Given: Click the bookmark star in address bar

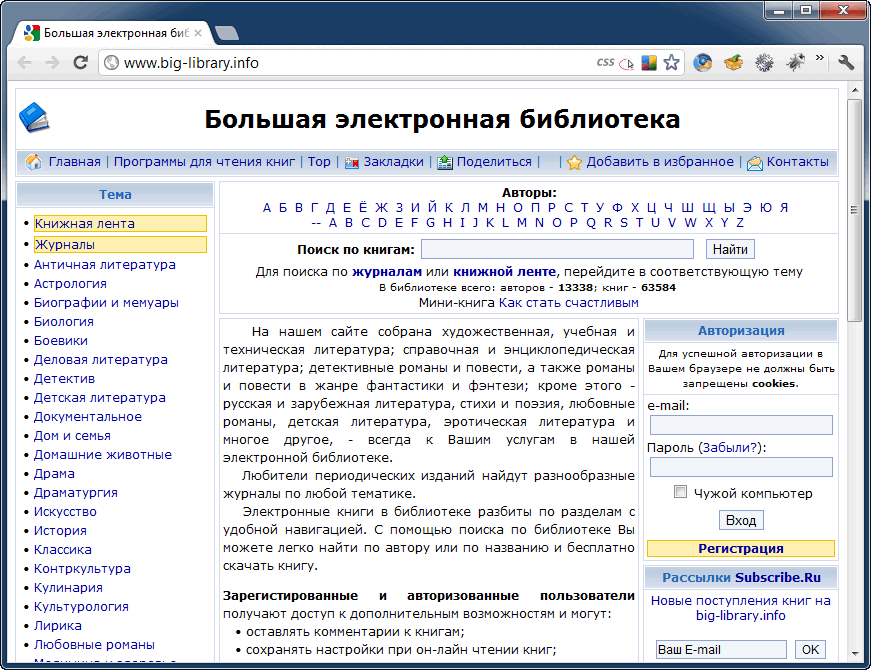Looking at the screenshot, I should pos(671,63).
